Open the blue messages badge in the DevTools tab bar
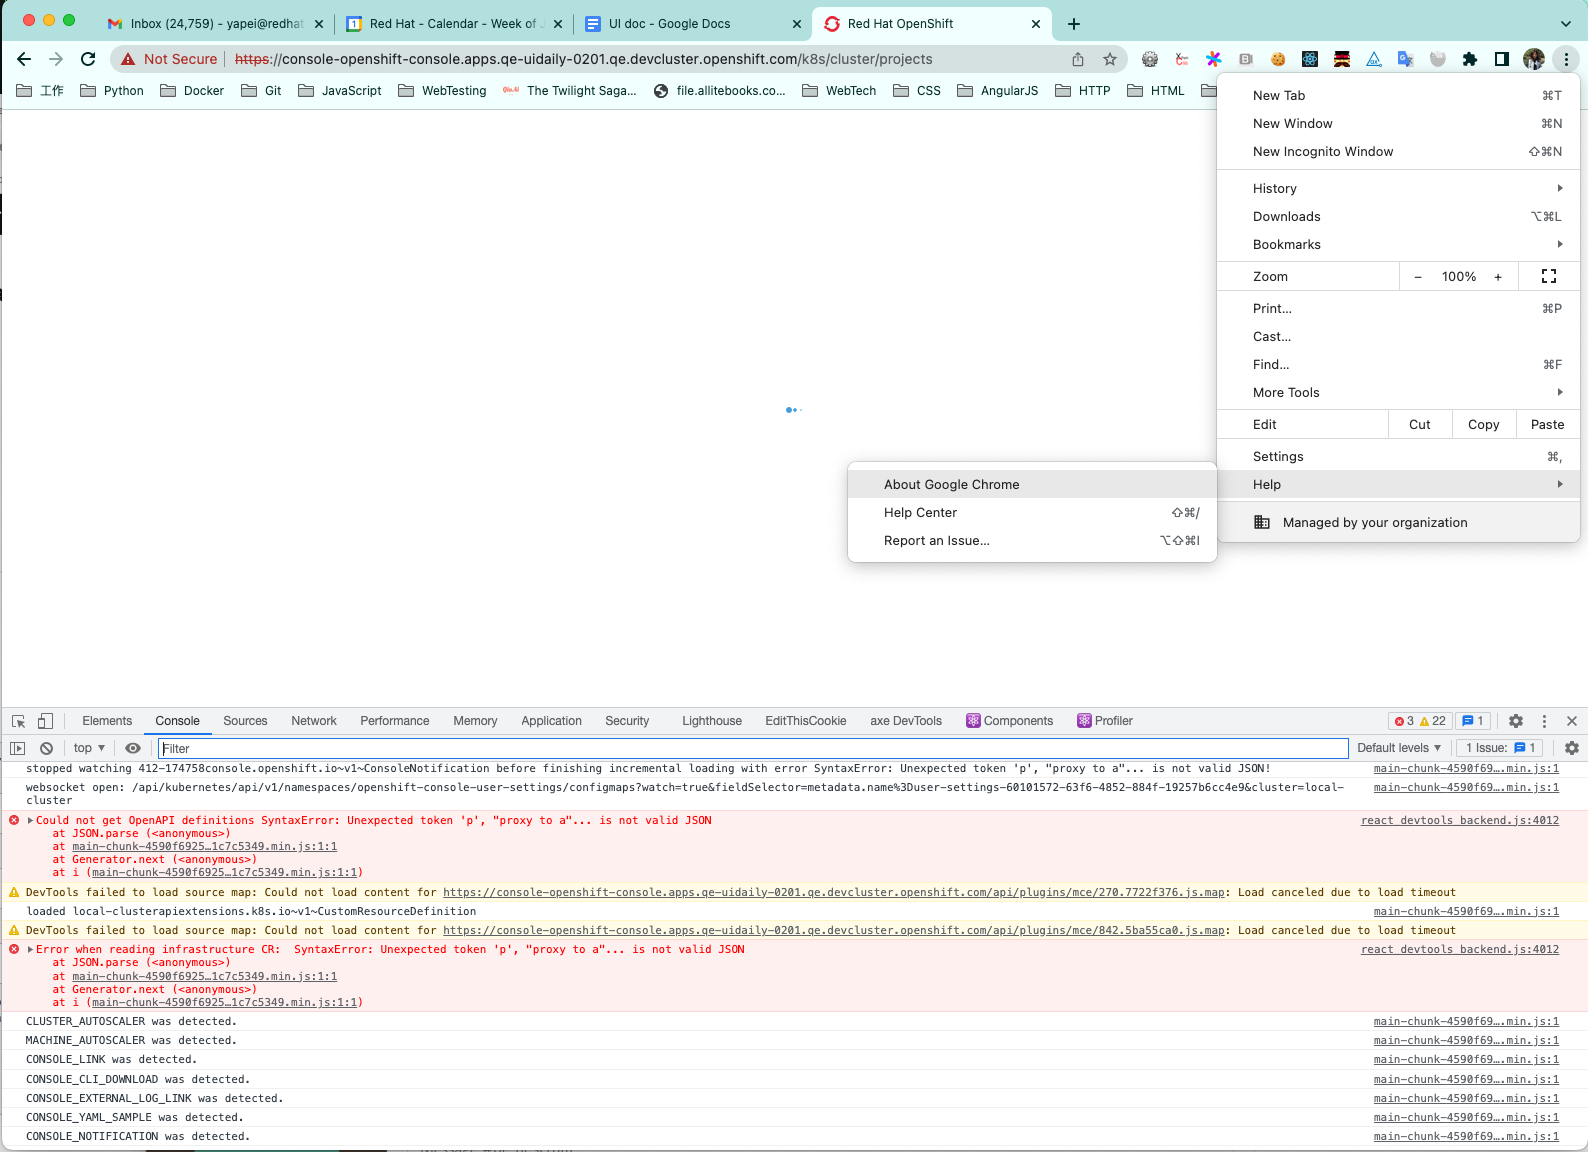The height and width of the screenshot is (1152, 1588). tap(1472, 721)
